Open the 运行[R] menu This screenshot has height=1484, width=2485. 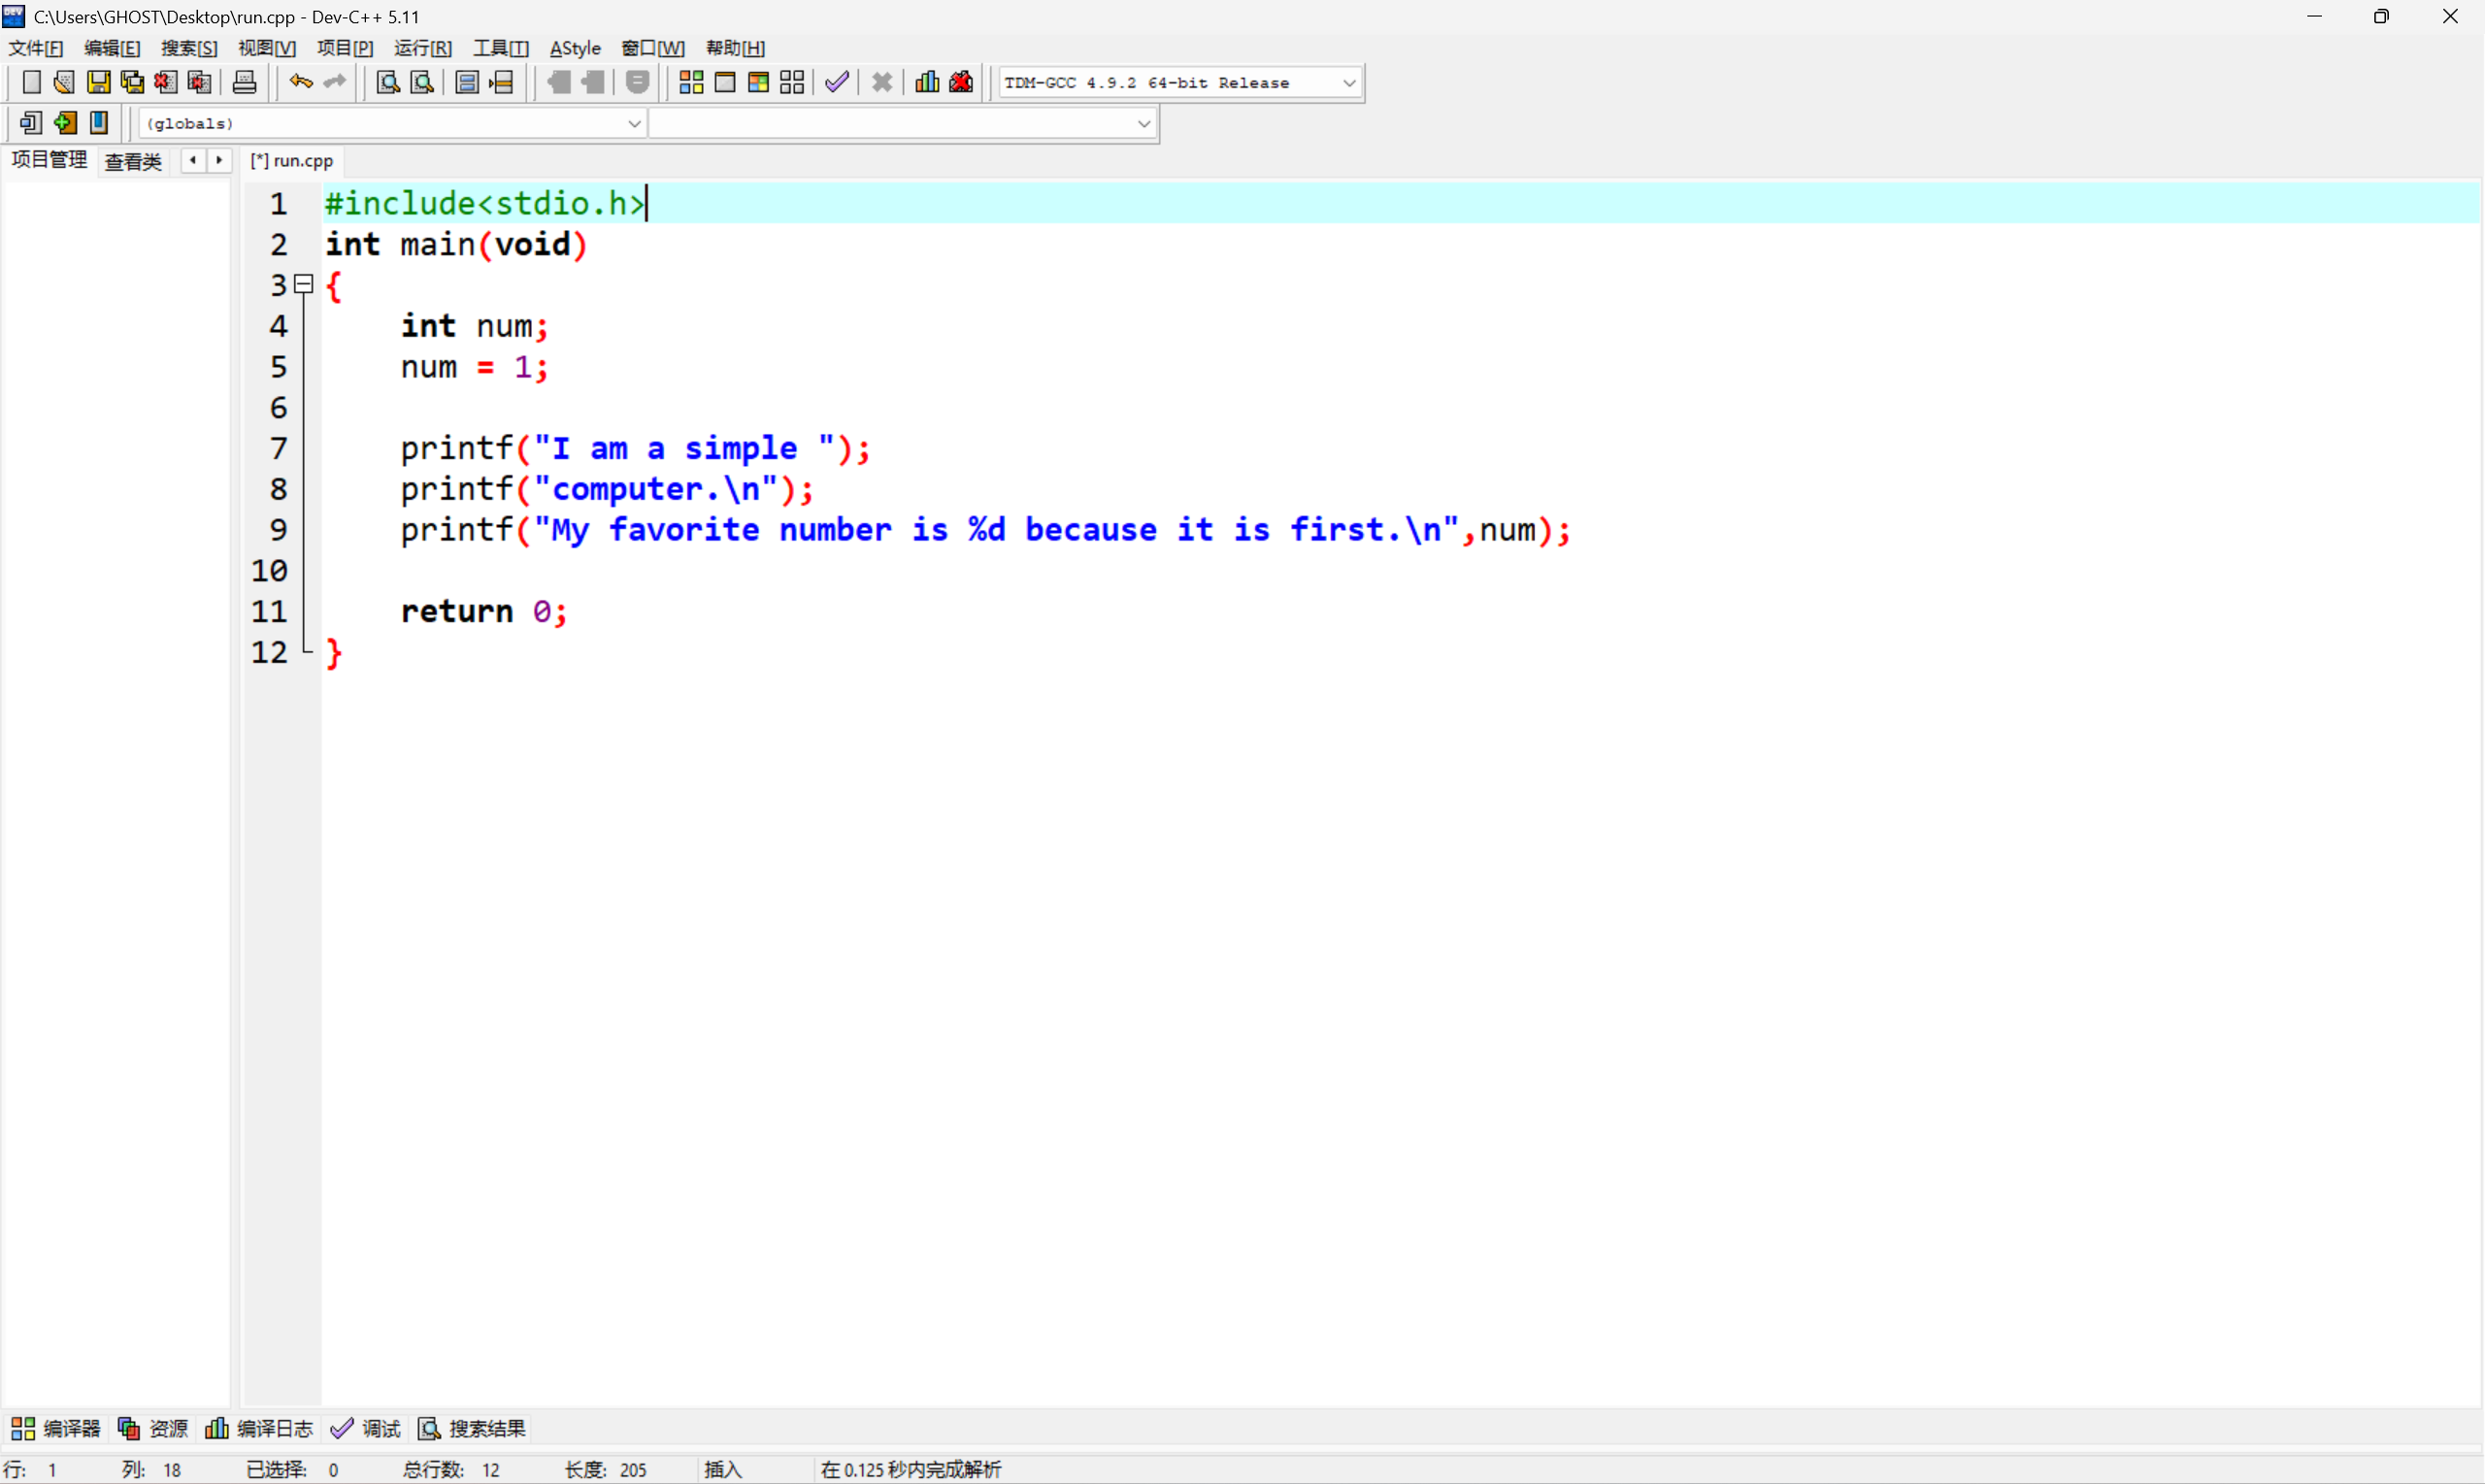(422, 48)
